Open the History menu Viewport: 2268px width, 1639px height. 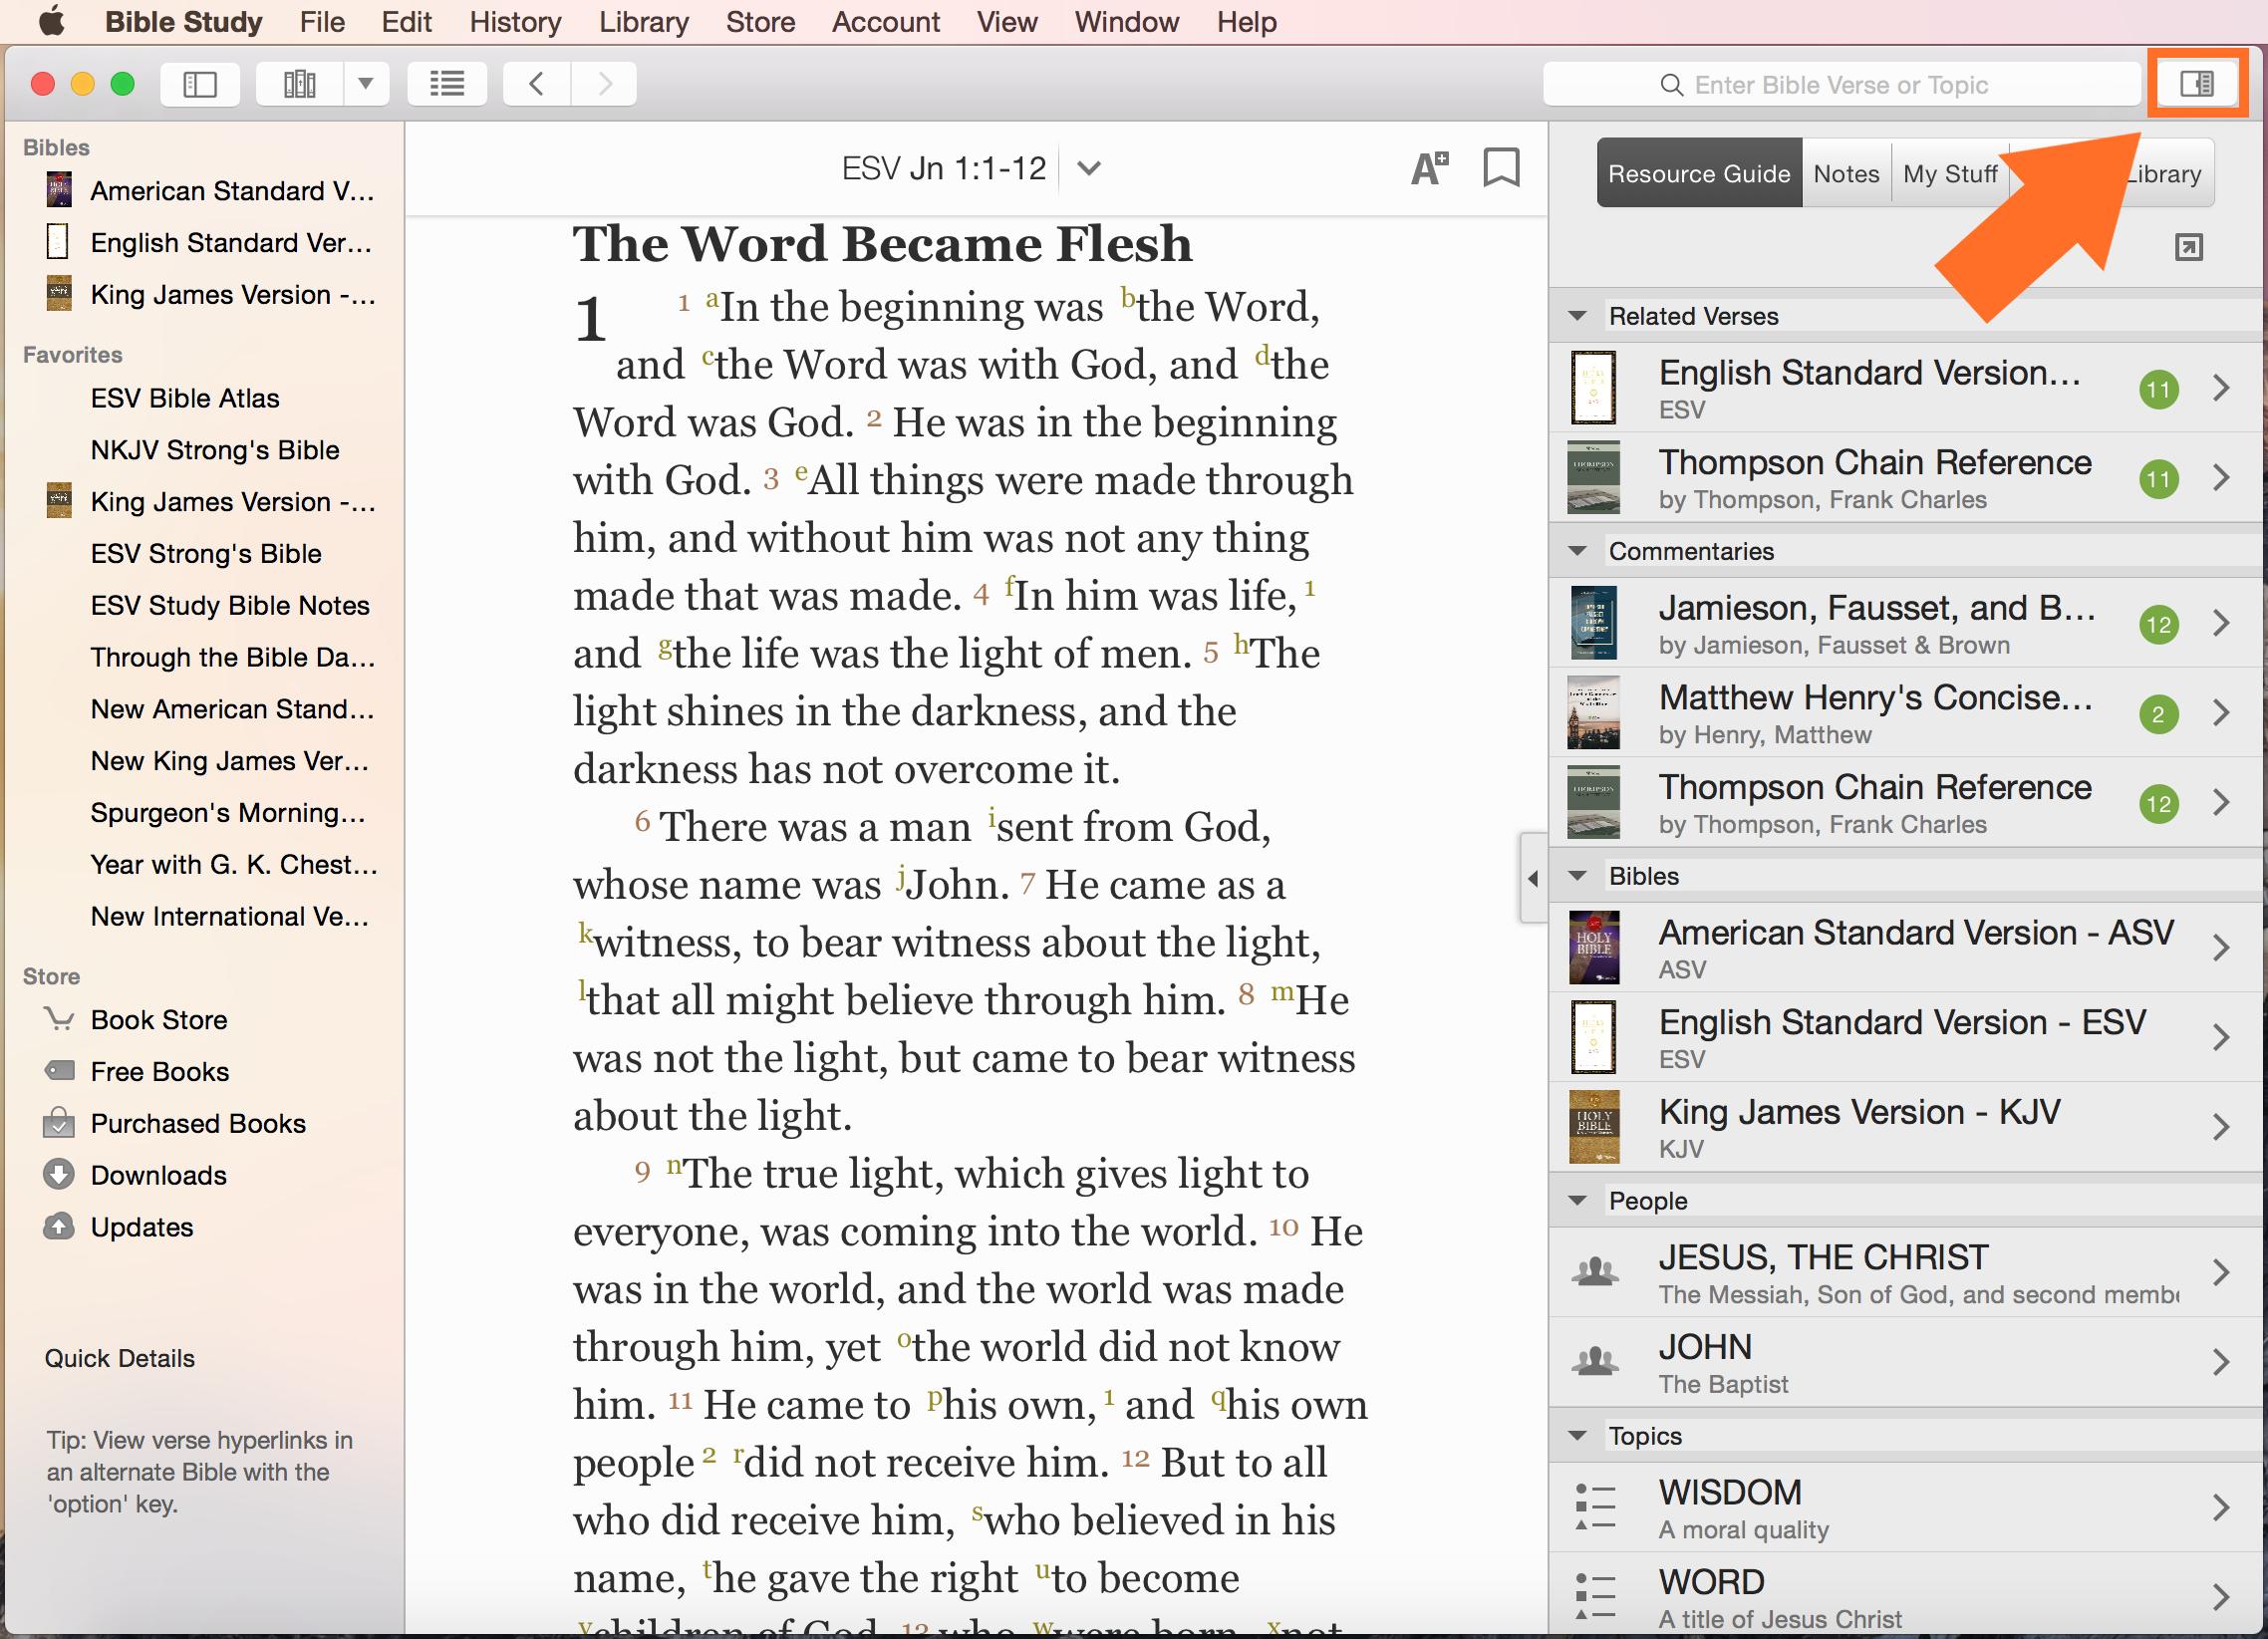click(515, 22)
